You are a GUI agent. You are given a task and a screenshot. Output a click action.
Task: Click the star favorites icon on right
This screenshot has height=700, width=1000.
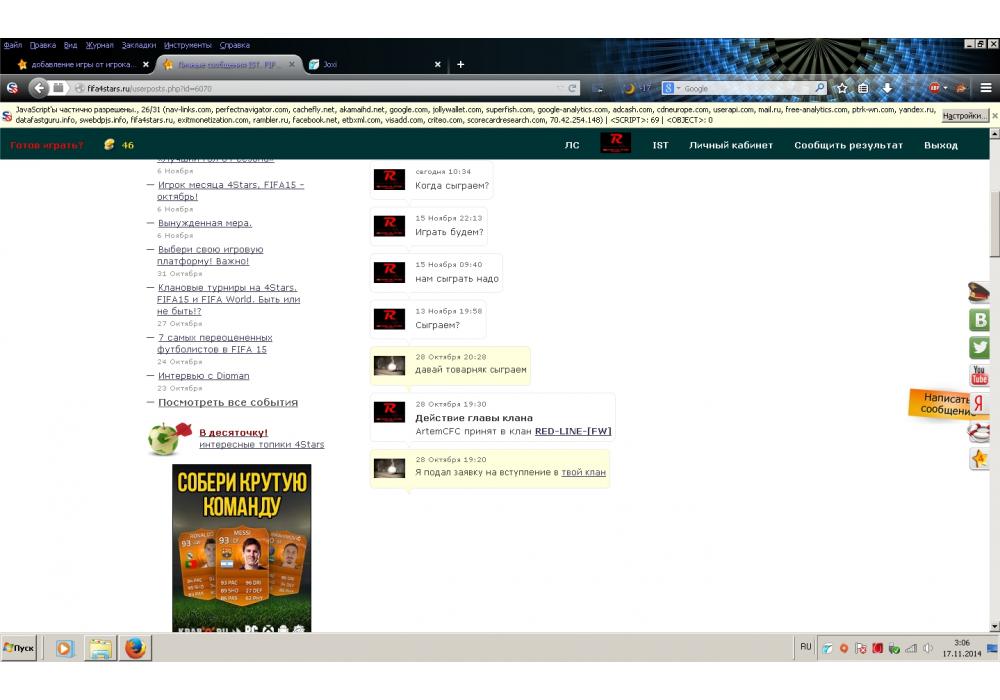coord(980,459)
